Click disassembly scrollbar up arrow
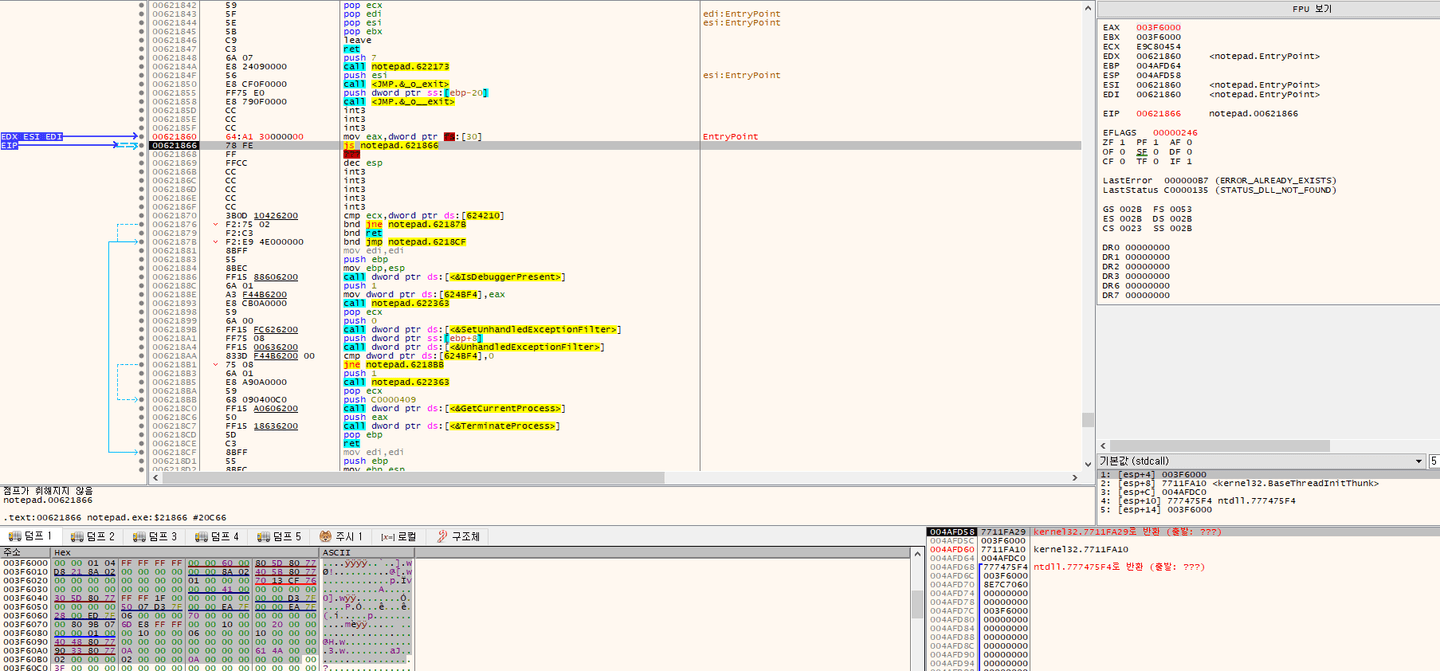Viewport: 1440px width, 671px height. tap(1089, 7)
